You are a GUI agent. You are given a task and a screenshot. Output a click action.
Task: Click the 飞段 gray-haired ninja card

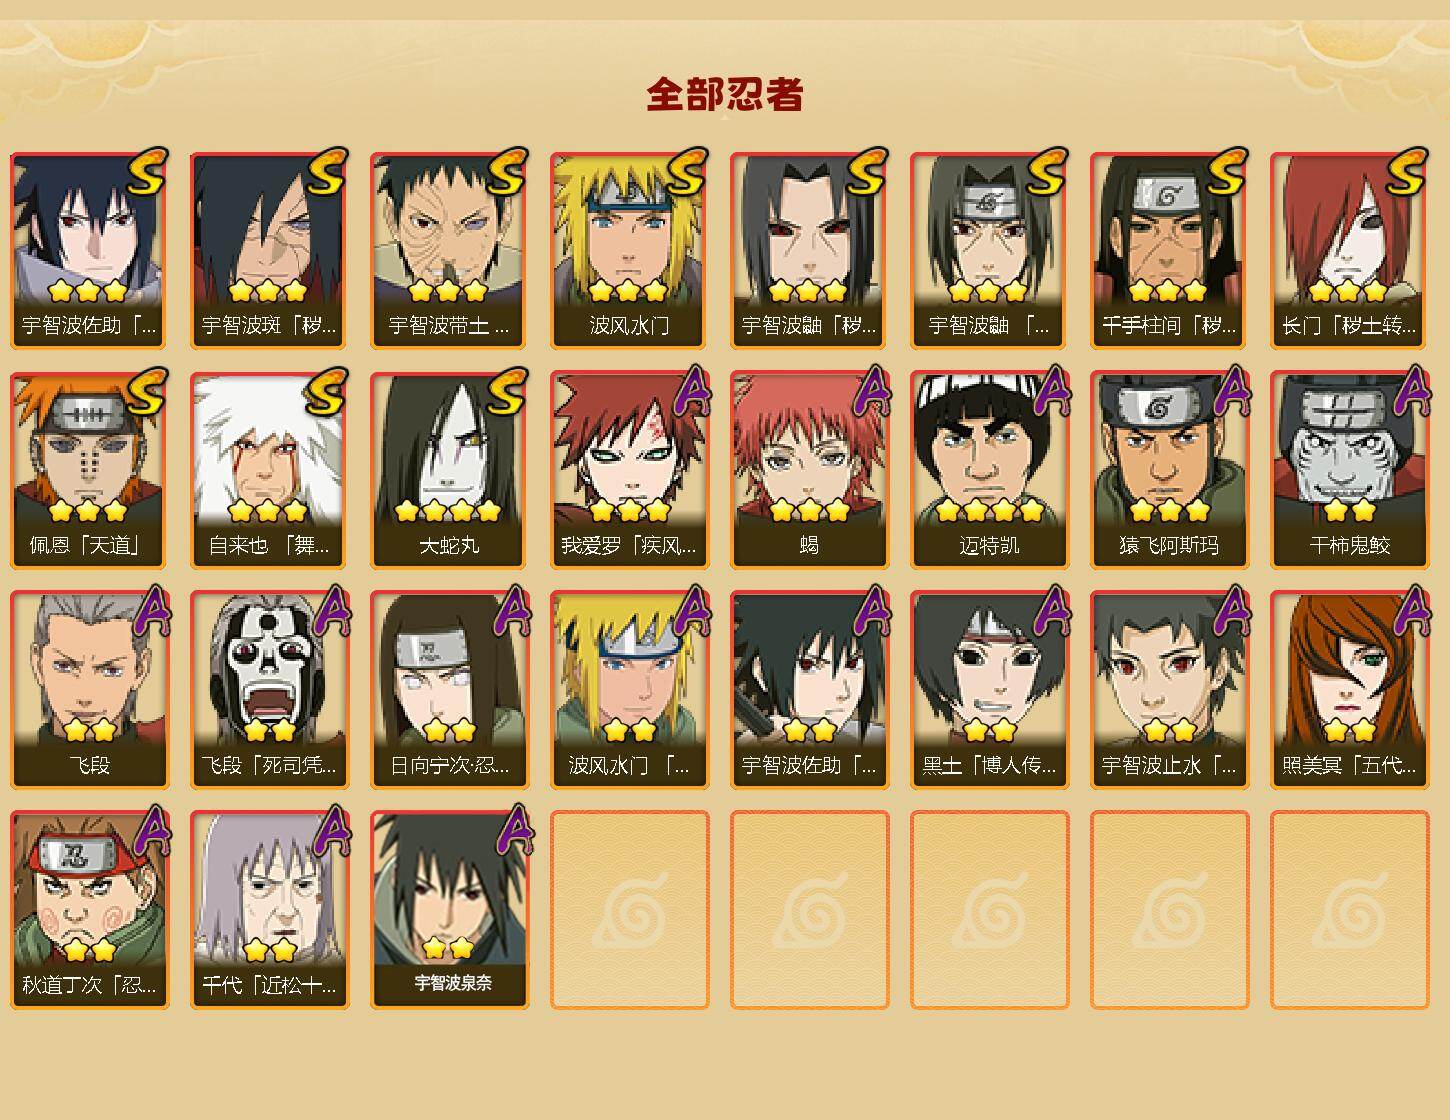point(89,690)
